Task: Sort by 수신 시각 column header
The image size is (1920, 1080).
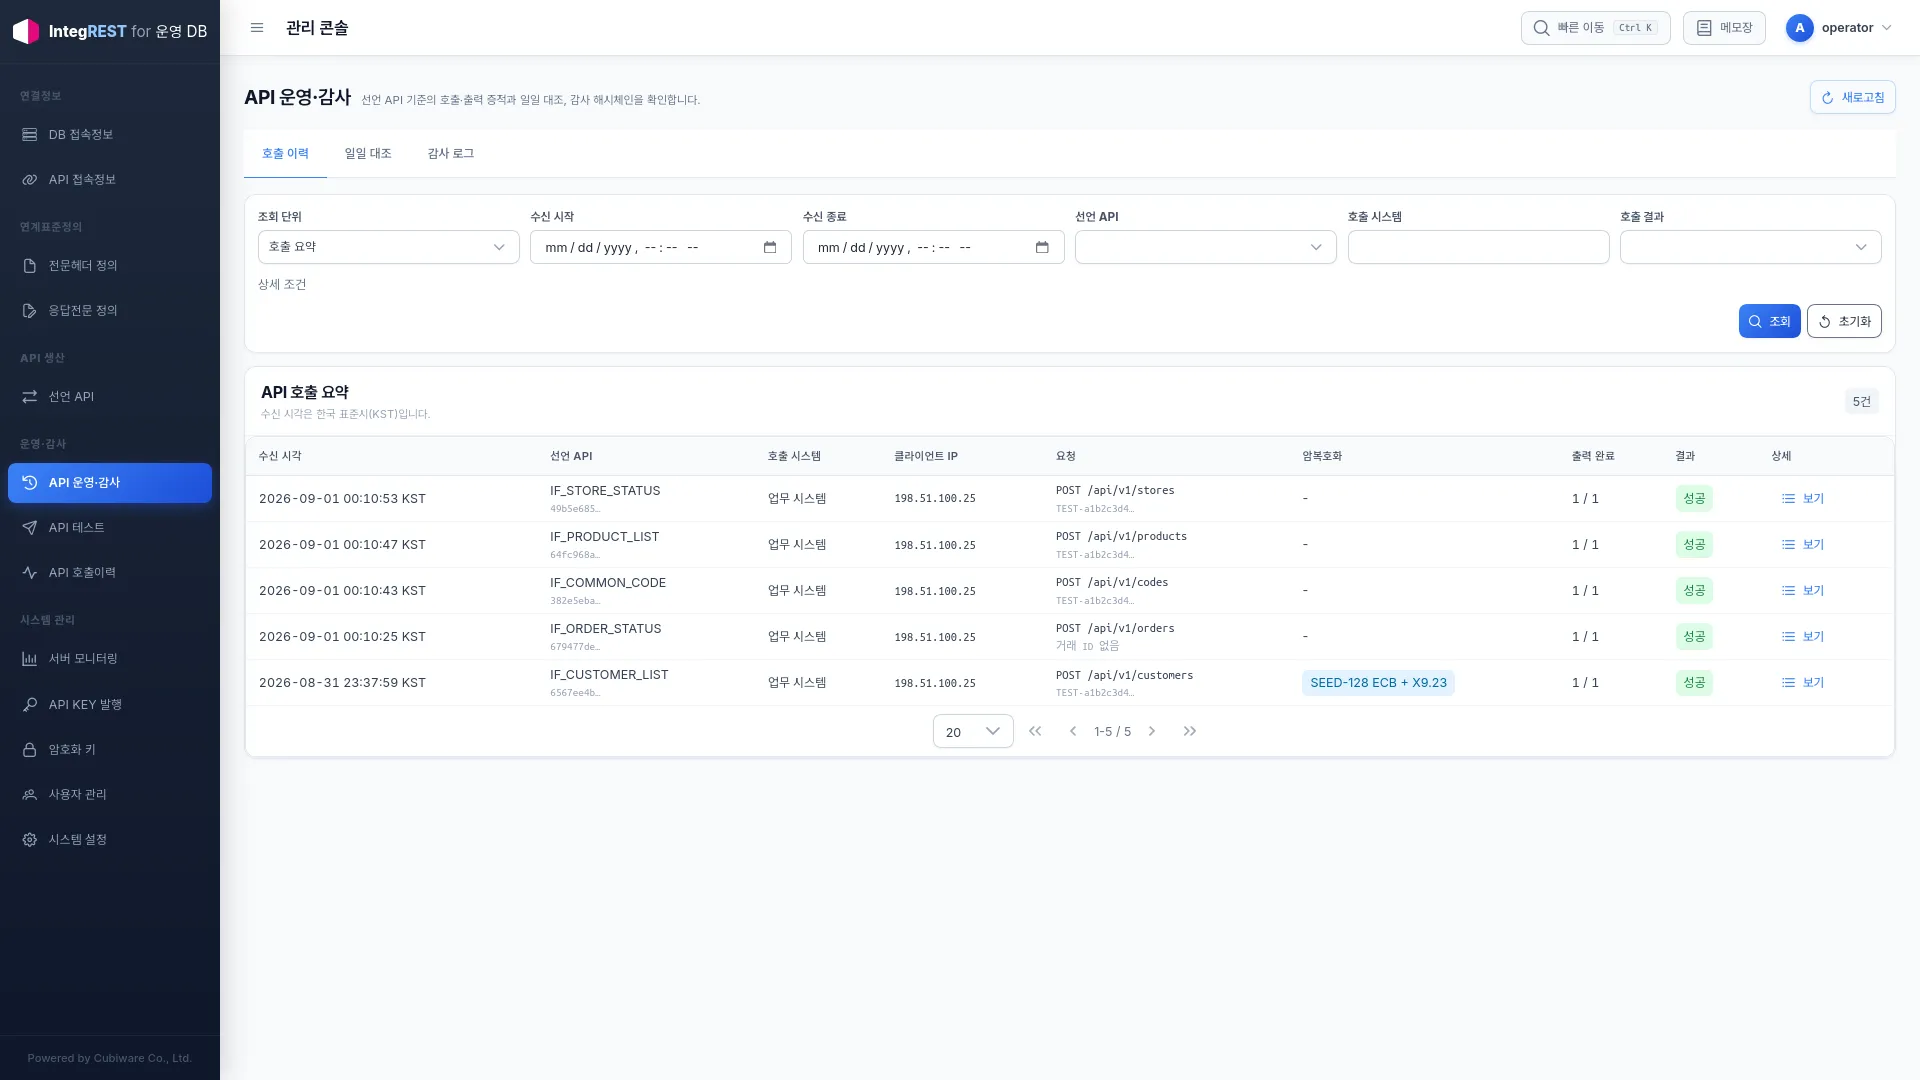Action: pyautogui.click(x=280, y=456)
